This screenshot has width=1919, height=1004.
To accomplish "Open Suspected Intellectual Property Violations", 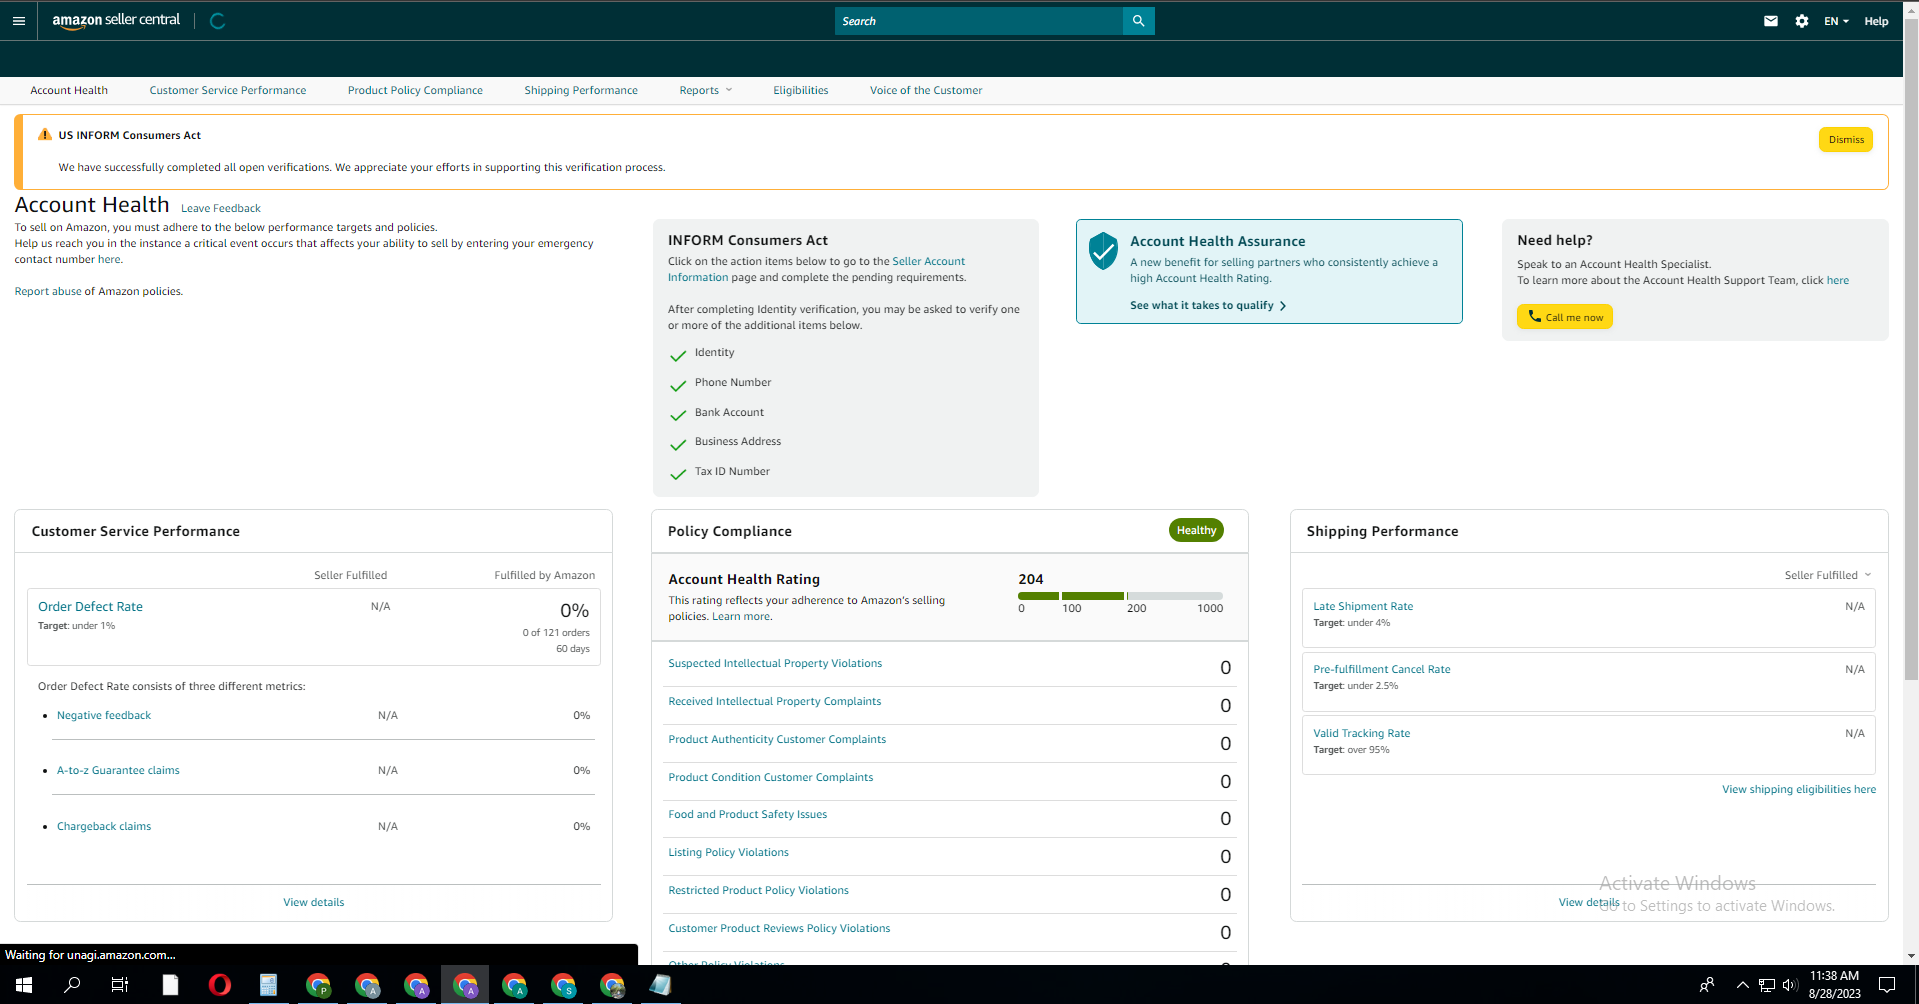I will [775, 663].
